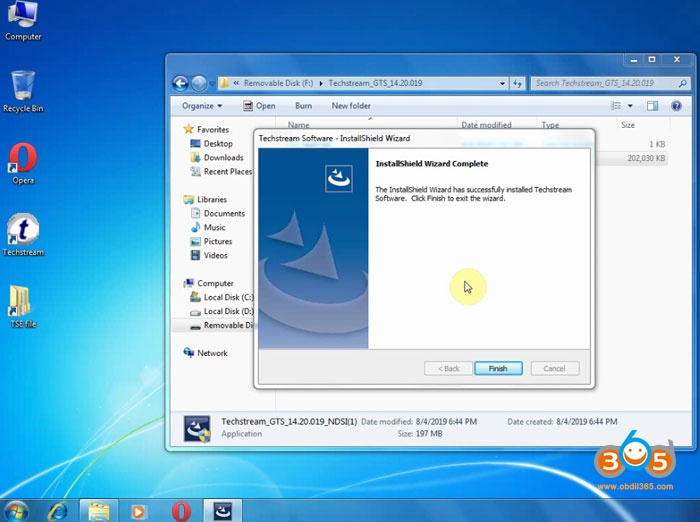Click the Date modified column header

[x=486, y=125]
